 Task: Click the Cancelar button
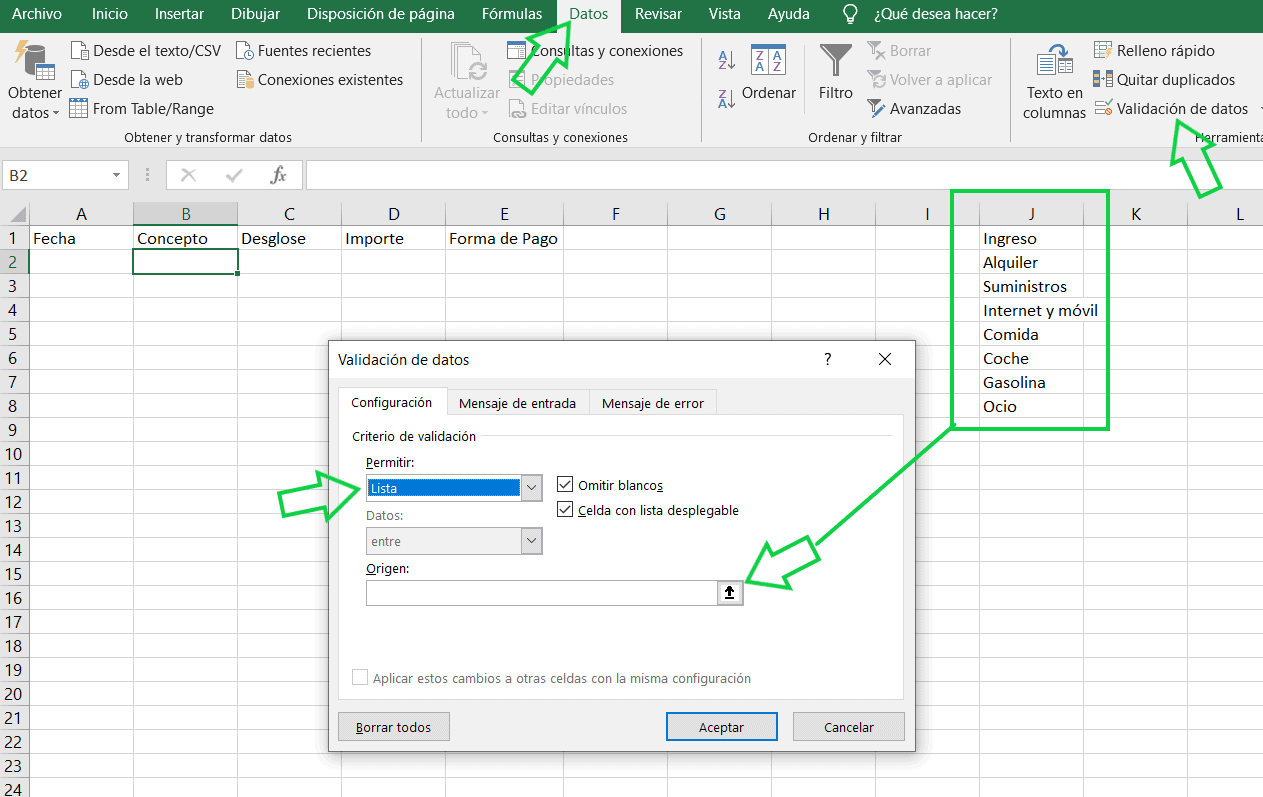point(849,727)
